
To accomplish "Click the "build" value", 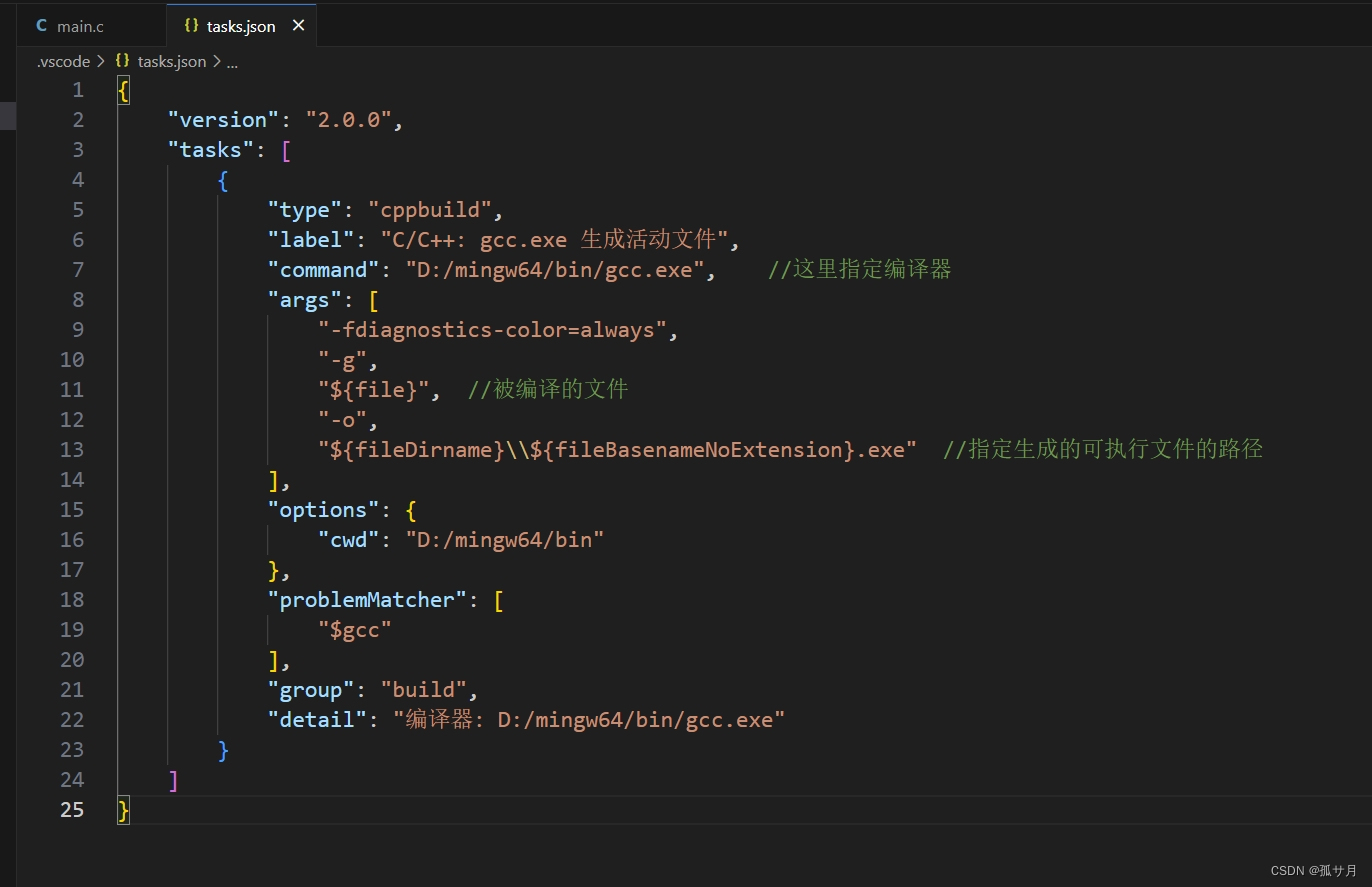I will pyautogui.click(x=424, y=690).
